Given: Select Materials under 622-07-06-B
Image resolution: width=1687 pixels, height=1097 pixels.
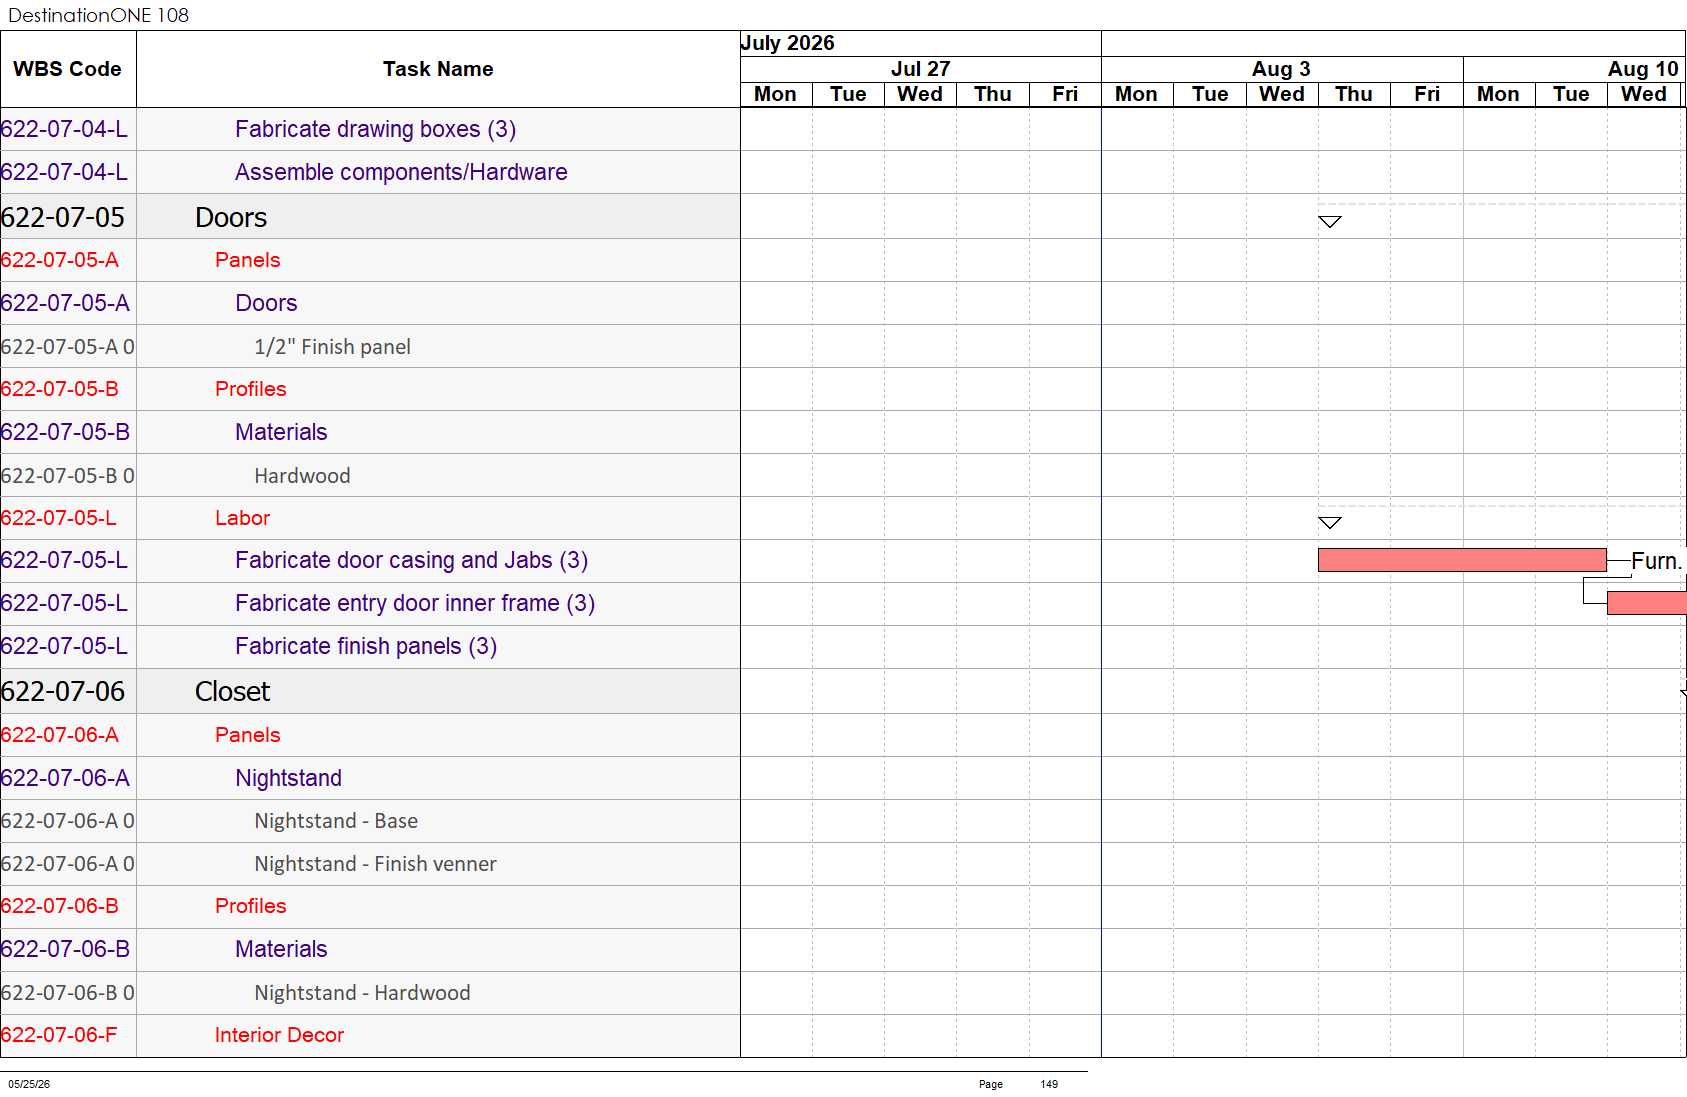Looking at the screenshot, I should [281, 949].
